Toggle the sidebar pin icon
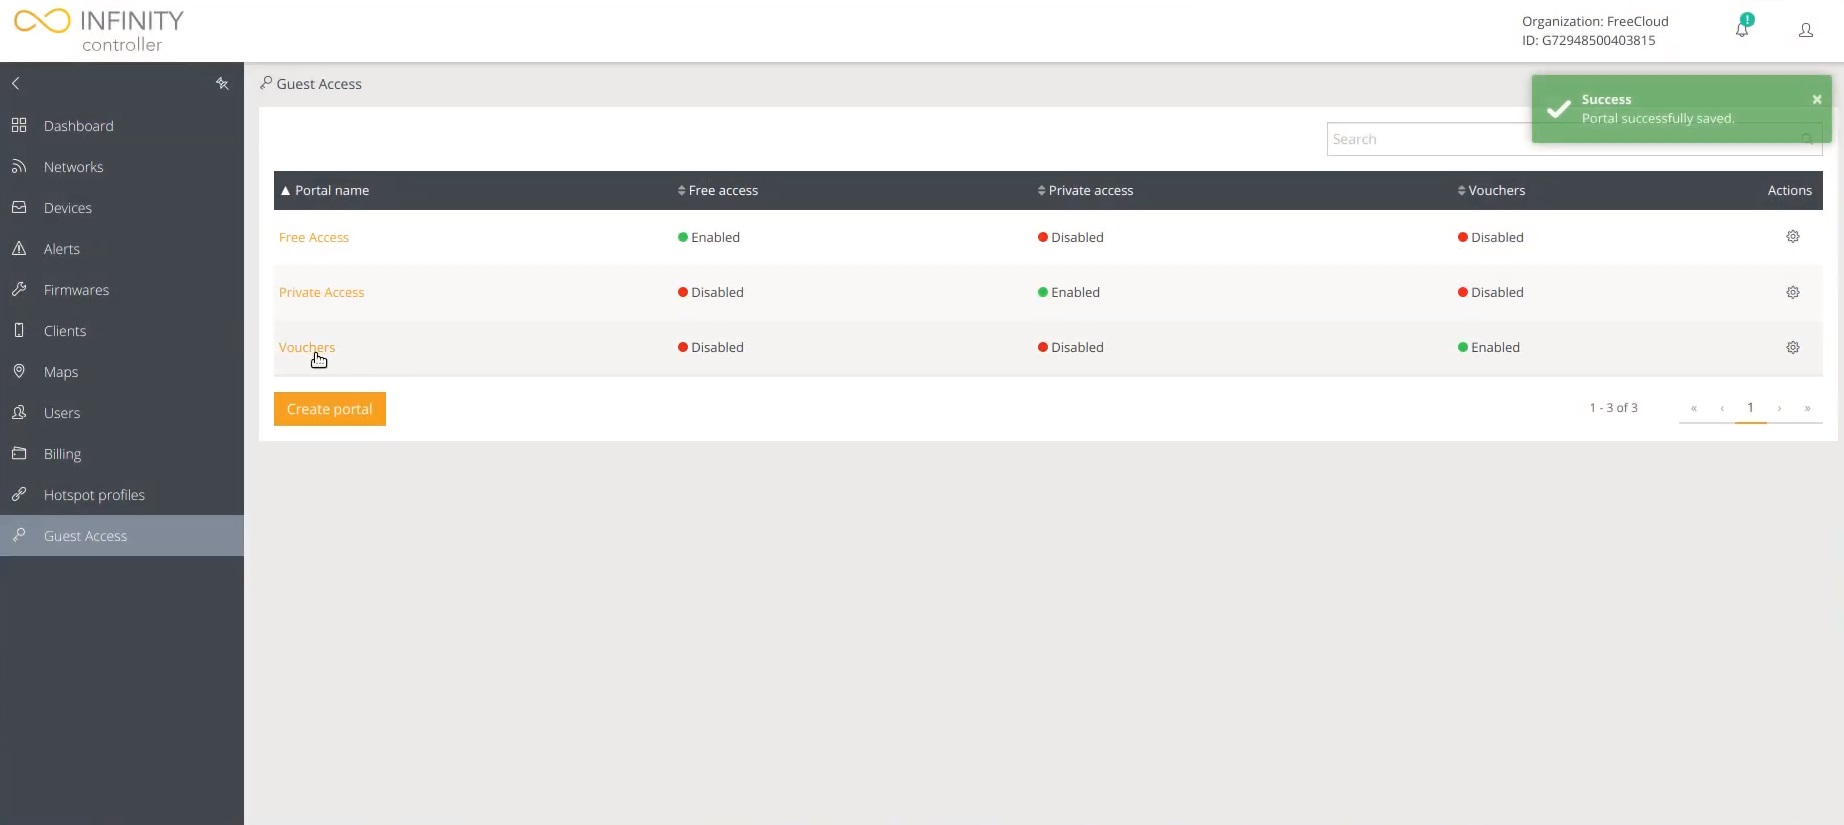 tap(222, 84)
